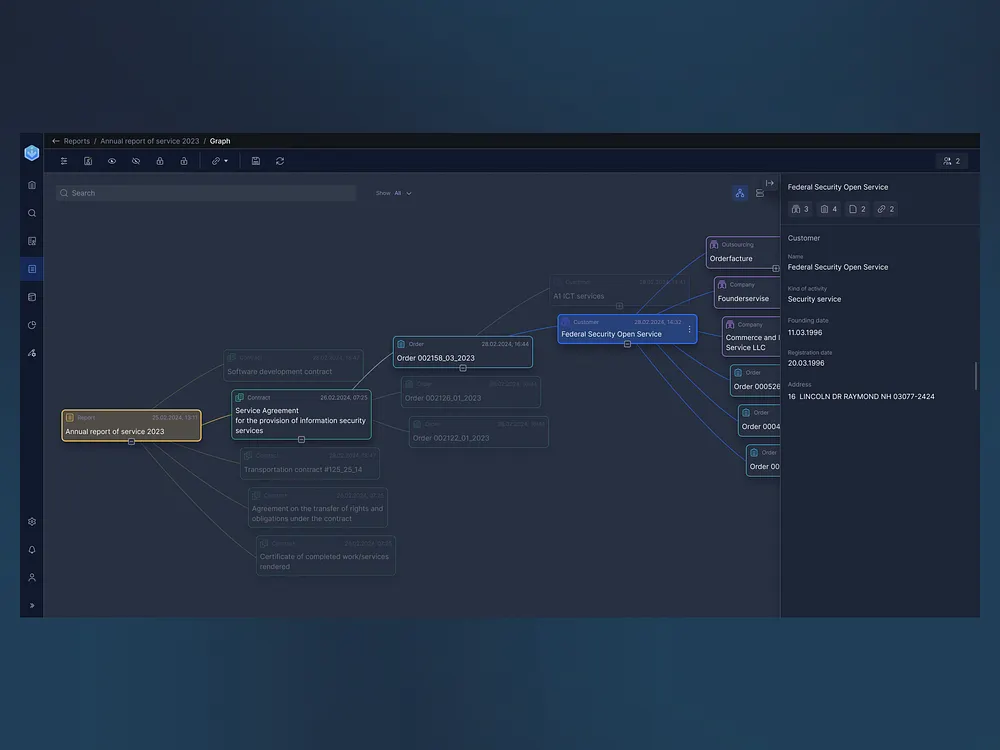Open the link tool dropdown arrow
1000x750 pixels.
[x=228, y=161]
